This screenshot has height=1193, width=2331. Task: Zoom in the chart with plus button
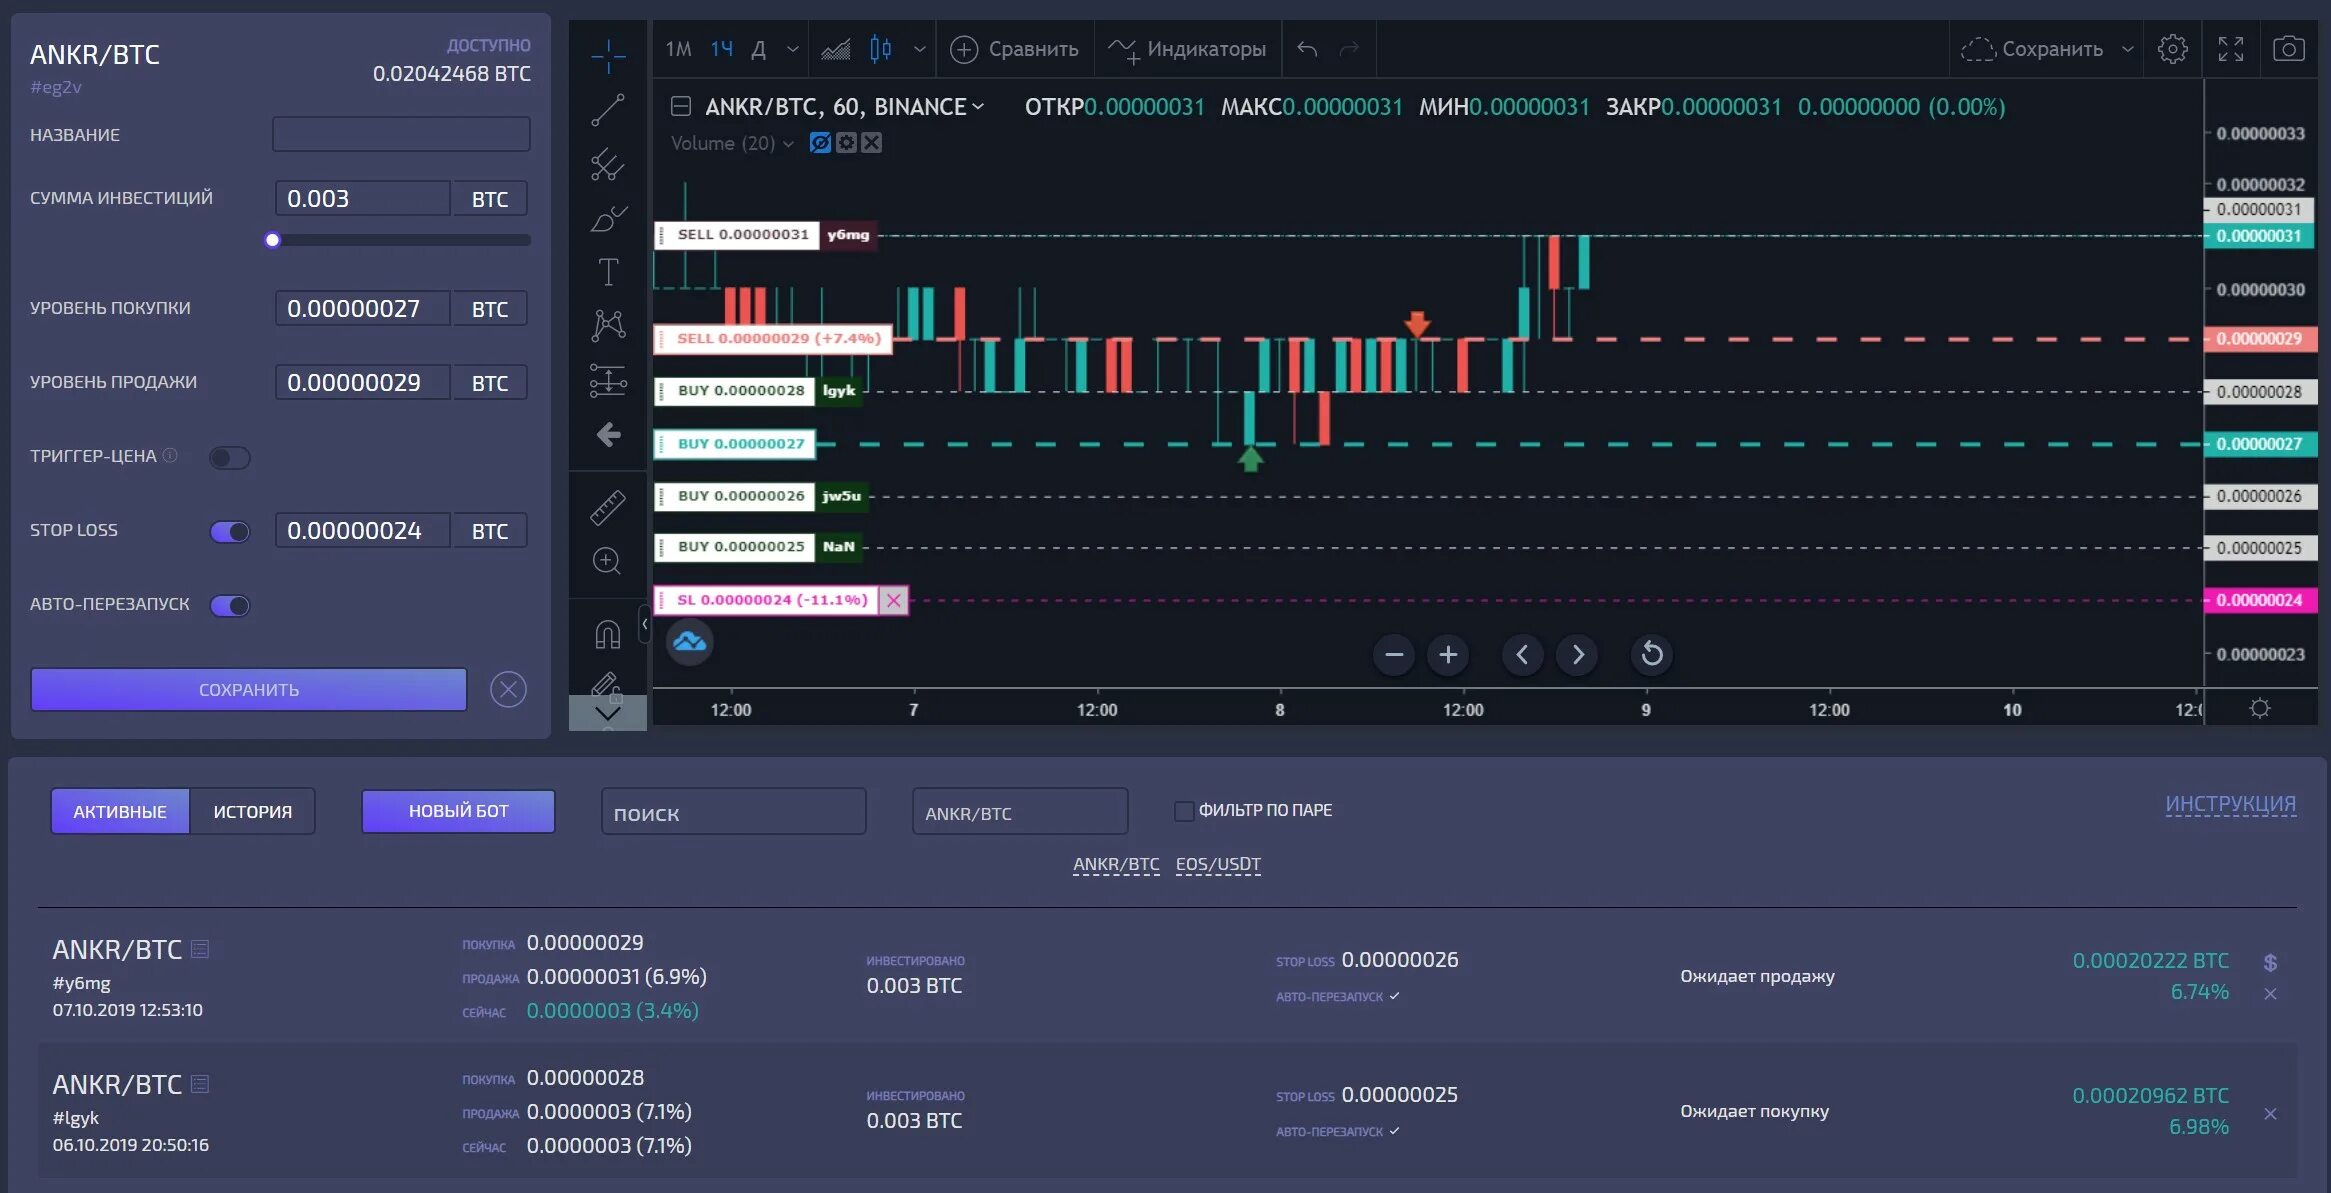[1447, 654]
